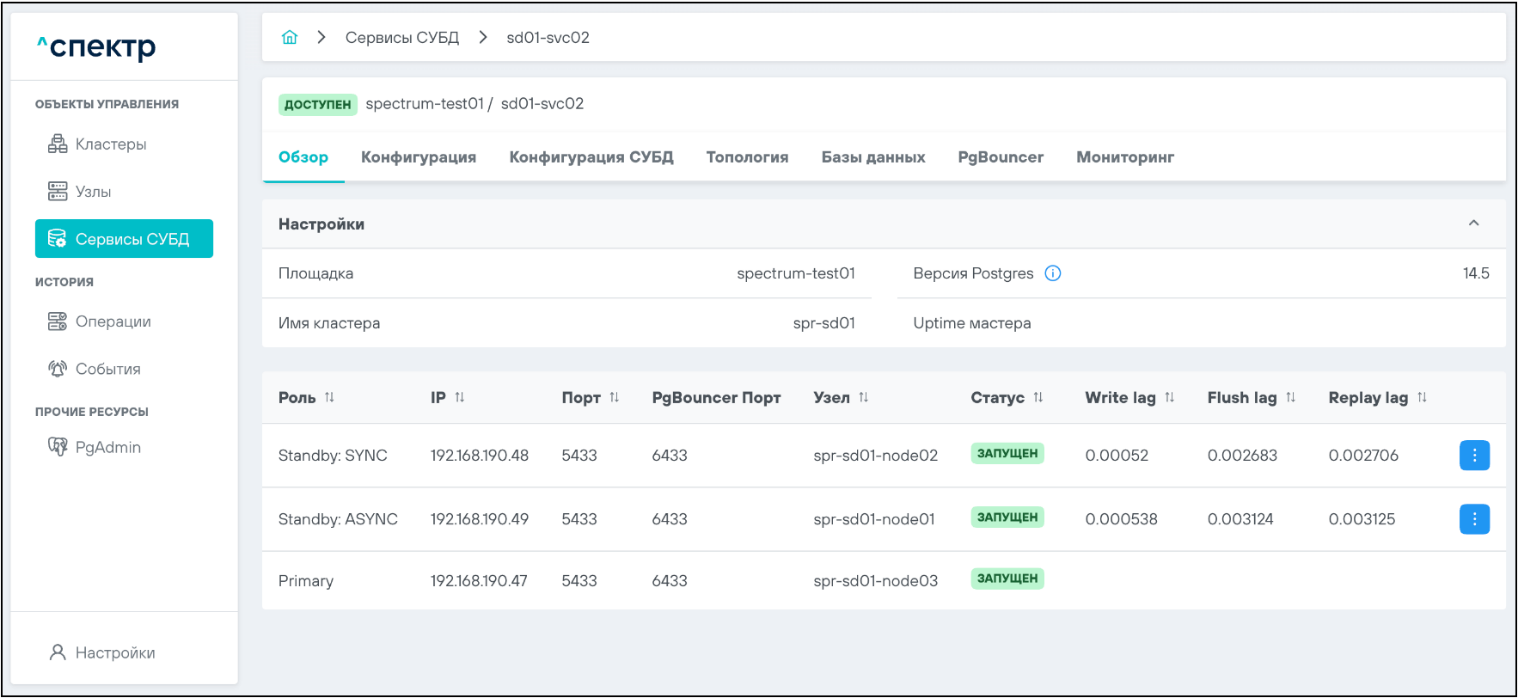The image size is (1518, 698).
Task: Select Сервисы СУБД in sidebar
Action: [124, 239]
